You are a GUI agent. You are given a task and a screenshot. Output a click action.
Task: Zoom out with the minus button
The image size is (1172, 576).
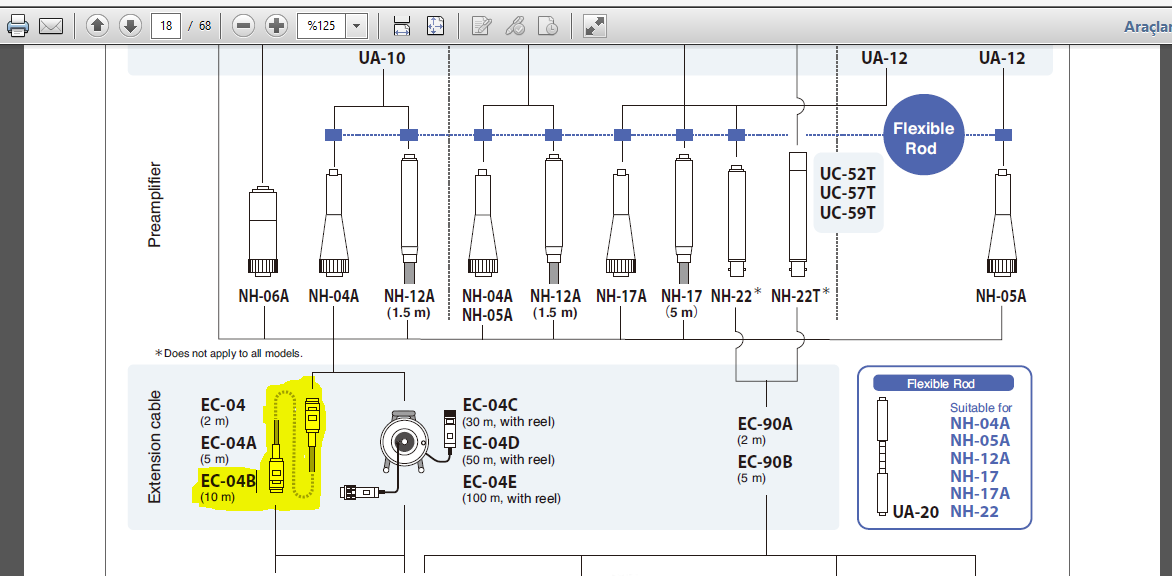pyautogui.click(x=244, y=26)
